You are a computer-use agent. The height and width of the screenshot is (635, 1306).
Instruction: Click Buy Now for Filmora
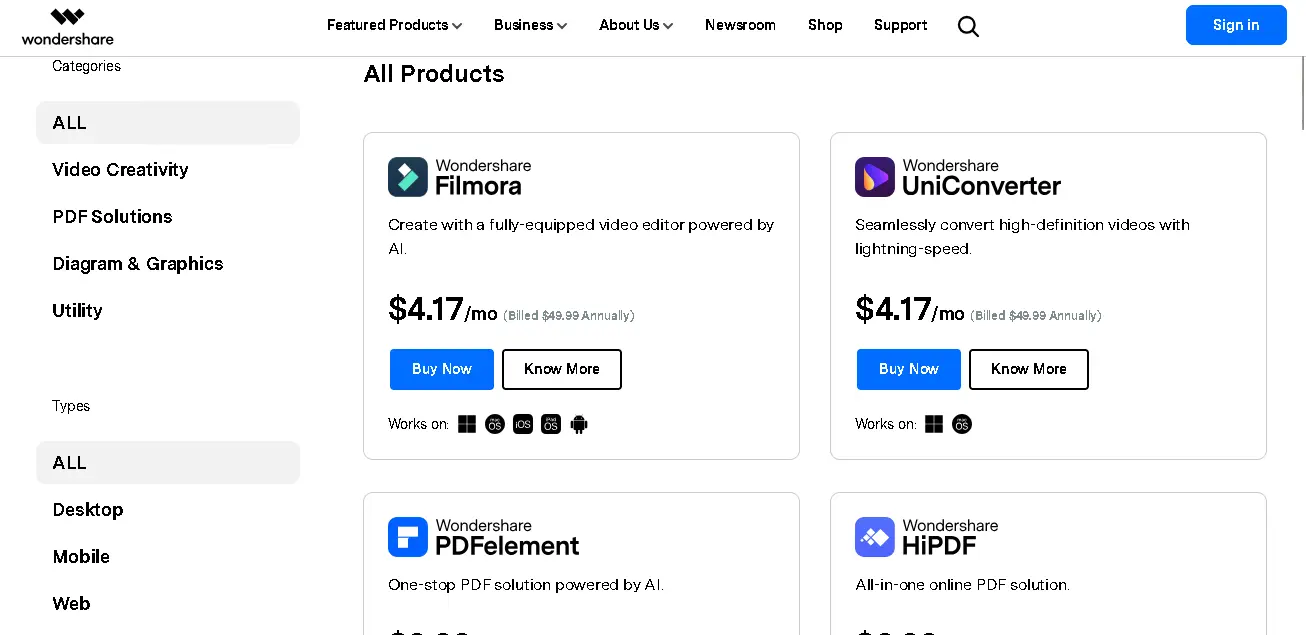(x=442, y=369)
